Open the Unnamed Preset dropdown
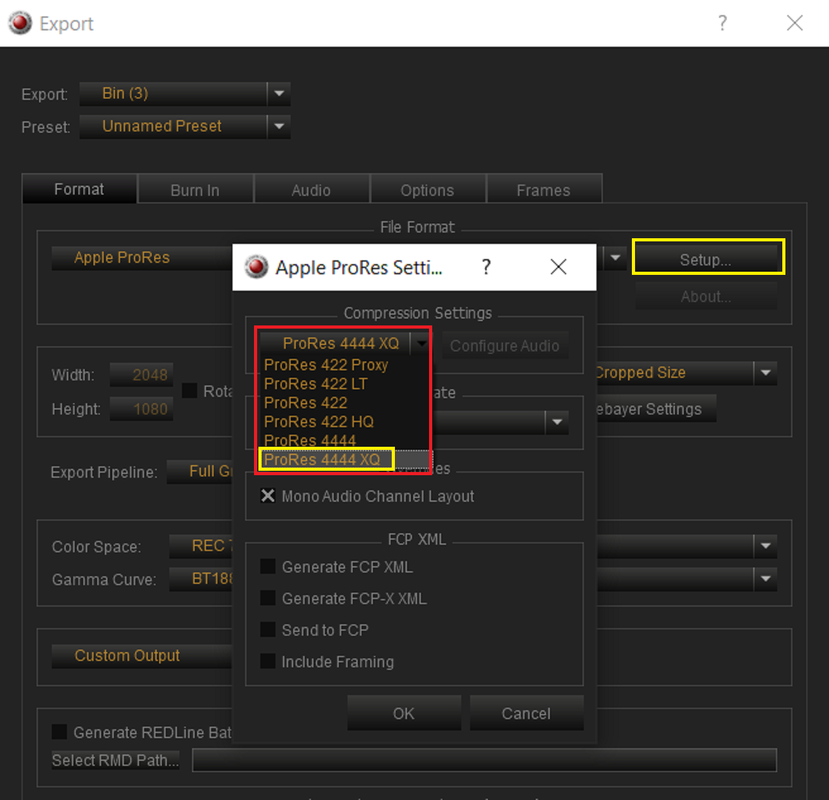Image resolution: width=829 pixels, height=800 pixels. (185, 126)
